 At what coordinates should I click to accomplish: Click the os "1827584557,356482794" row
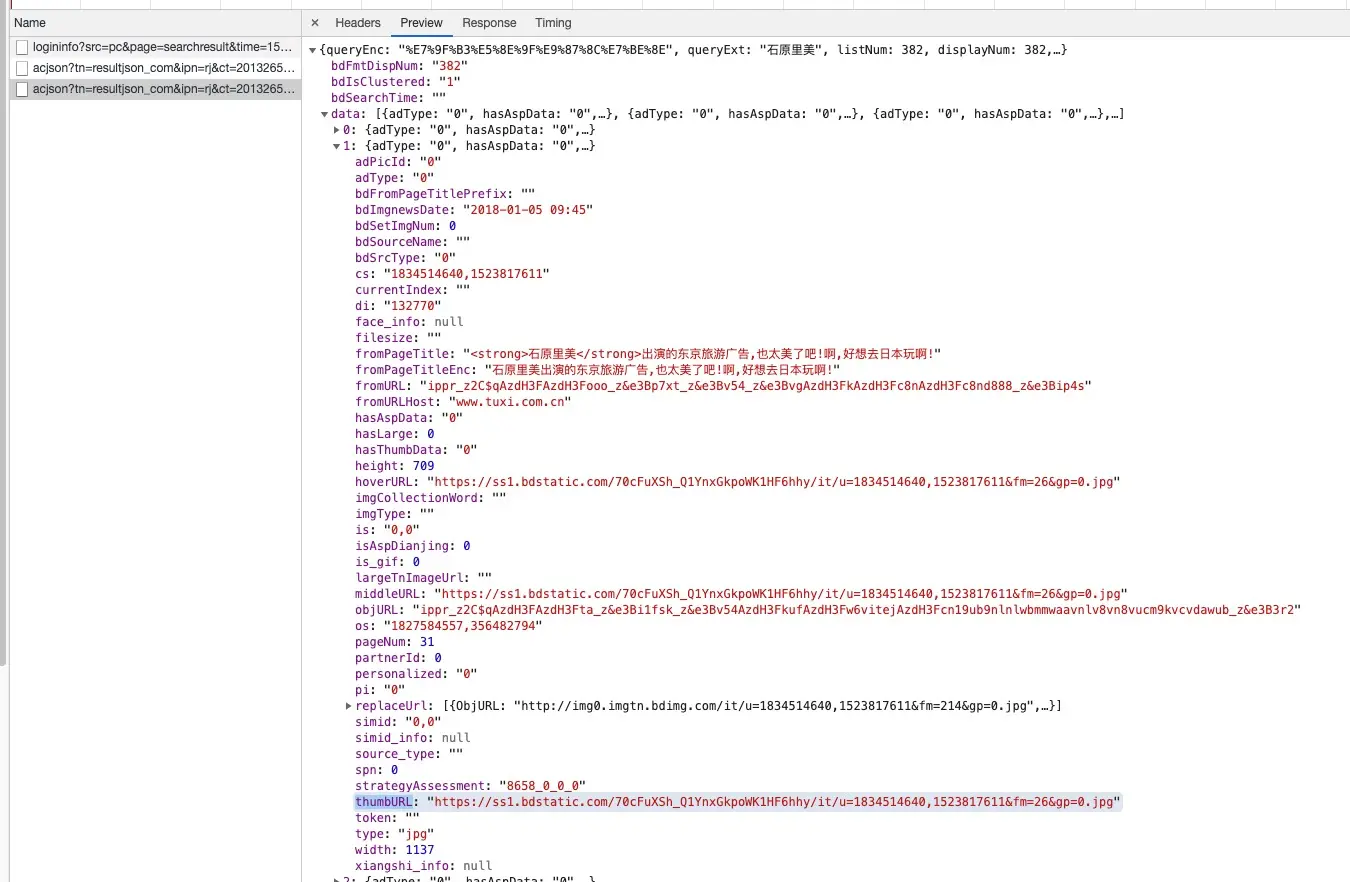(449, 626)
